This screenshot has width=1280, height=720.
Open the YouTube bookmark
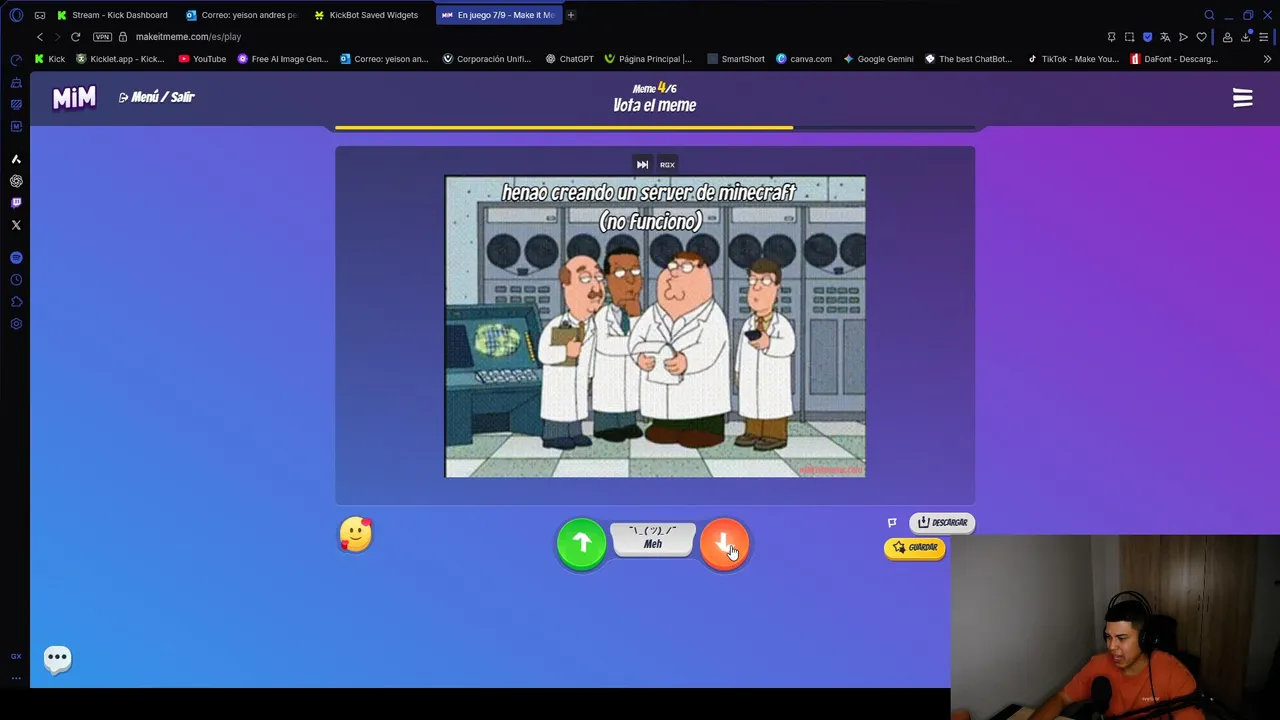pyautogui.click(x=202, y=59)
